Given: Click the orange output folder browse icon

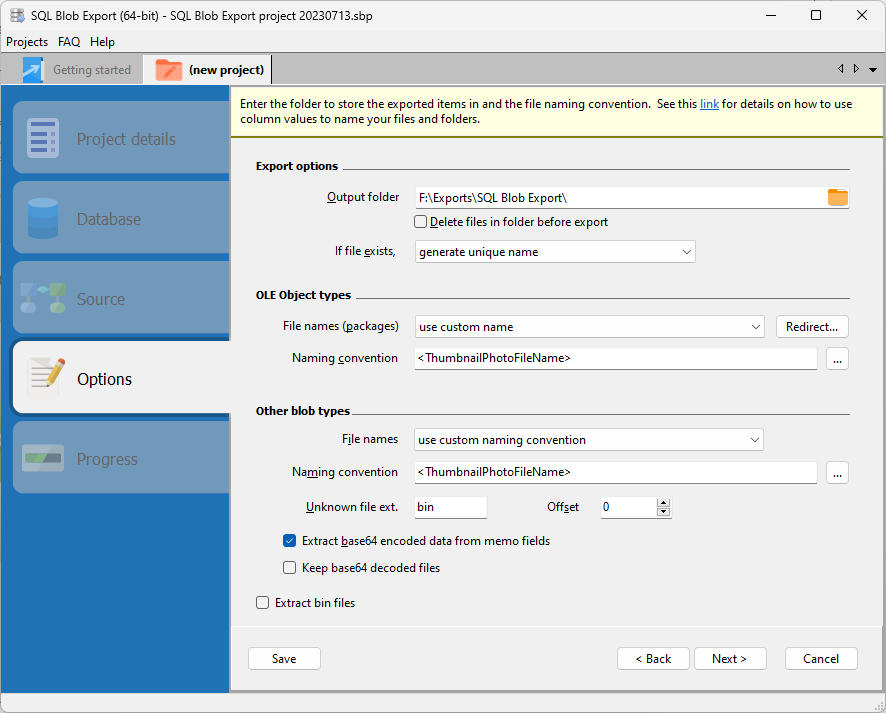Looking at the screenshot, I should 837,197.
